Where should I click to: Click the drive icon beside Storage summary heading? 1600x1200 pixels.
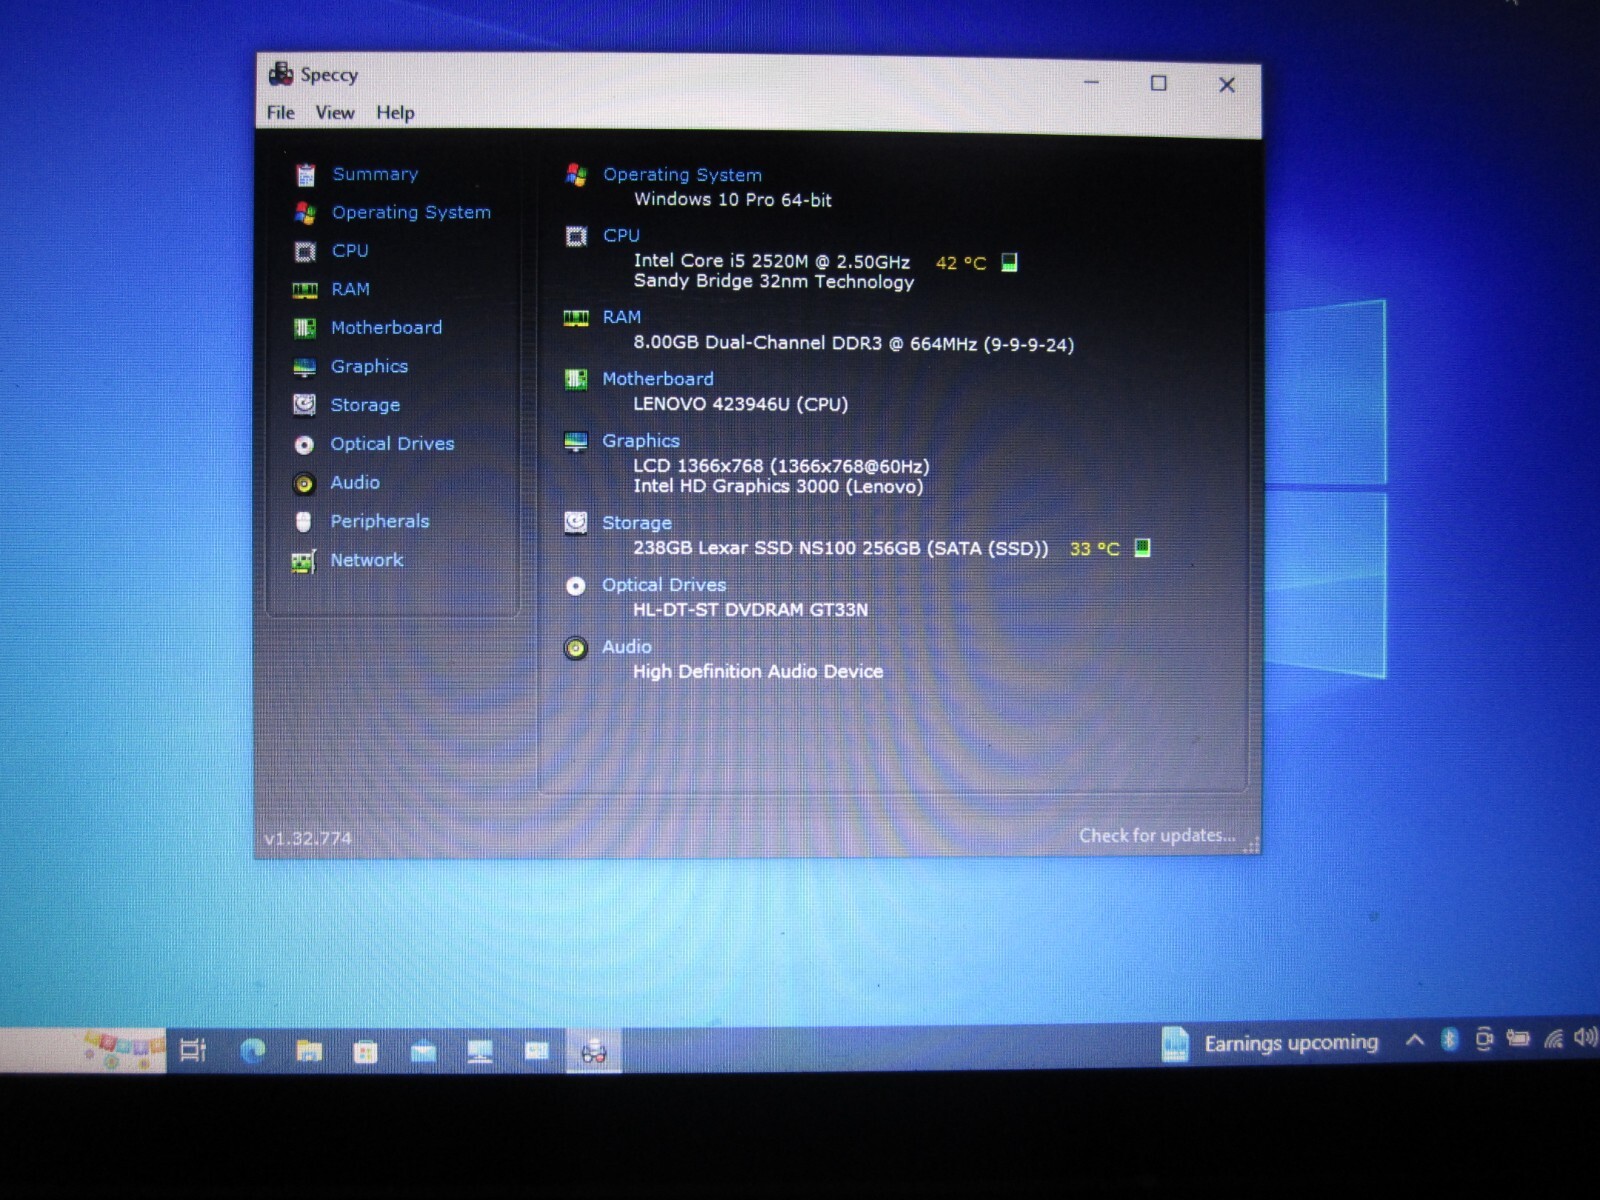click(x=576, y=523)
